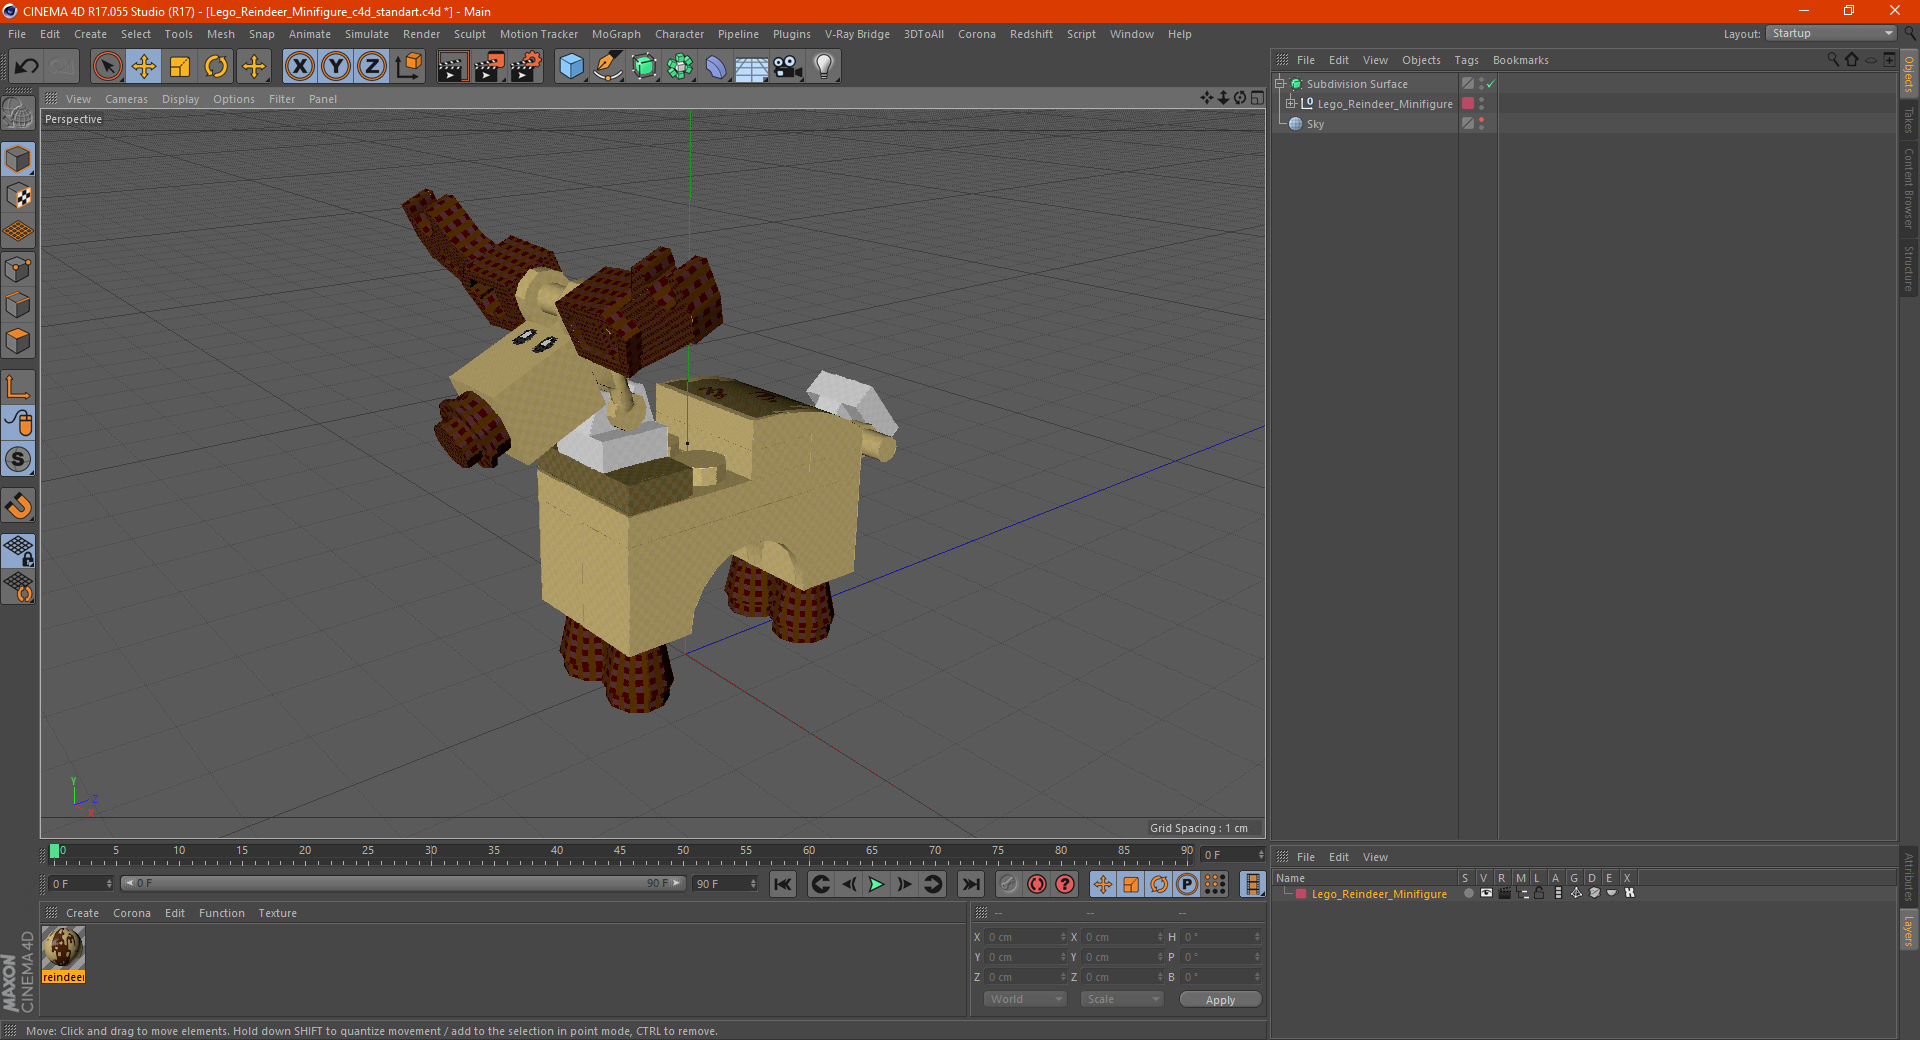Viewport: 1920px width, 1040px height.
Task: Add a Cube primitive object
Action: pyautogui.click(x=571, y=67)
